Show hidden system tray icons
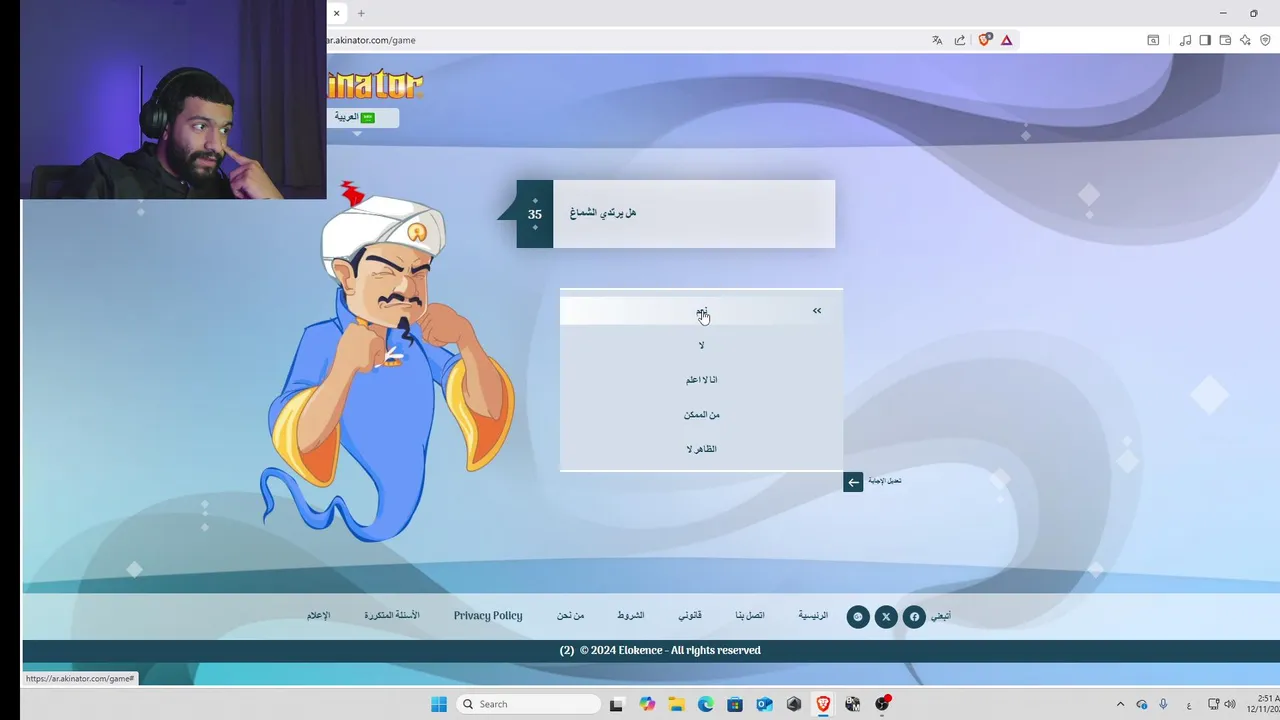Viewport: 1280px width, 720px height. tap(1120, 704)
